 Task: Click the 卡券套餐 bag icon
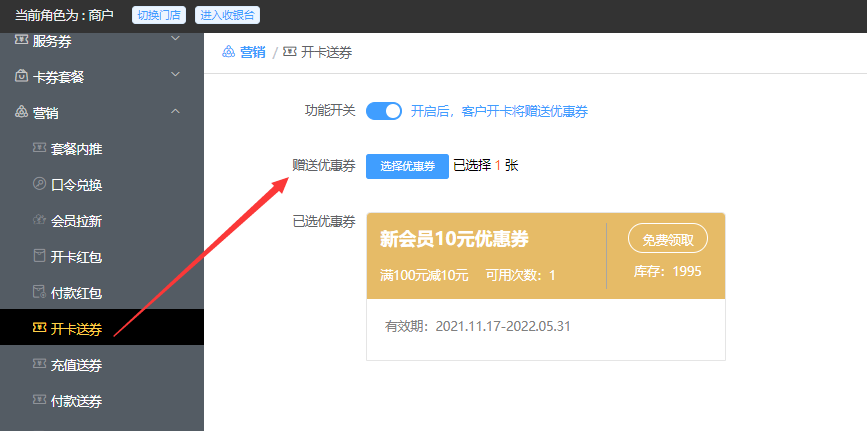coord(22,76)
